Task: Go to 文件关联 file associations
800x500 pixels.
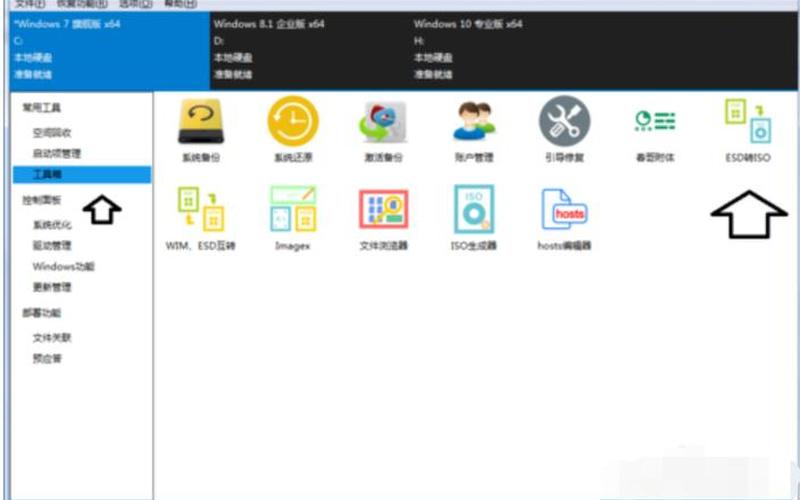Action: click(52, 338)
